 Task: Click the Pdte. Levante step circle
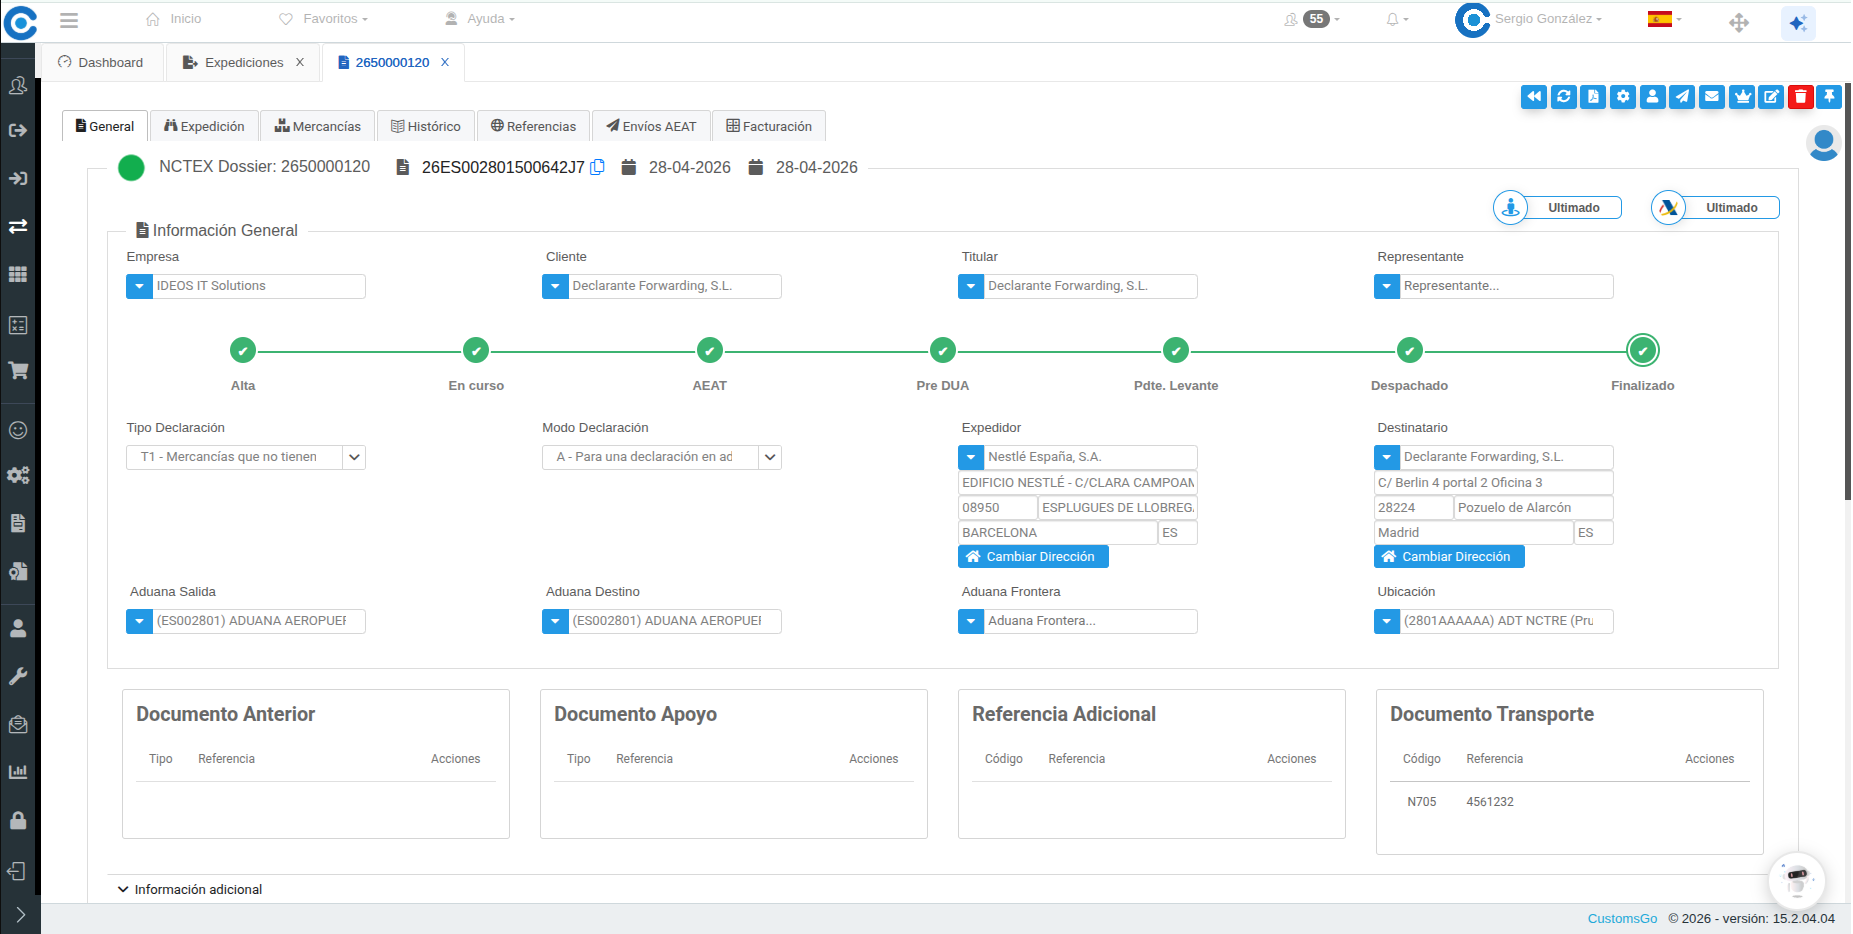point(1176,351)
